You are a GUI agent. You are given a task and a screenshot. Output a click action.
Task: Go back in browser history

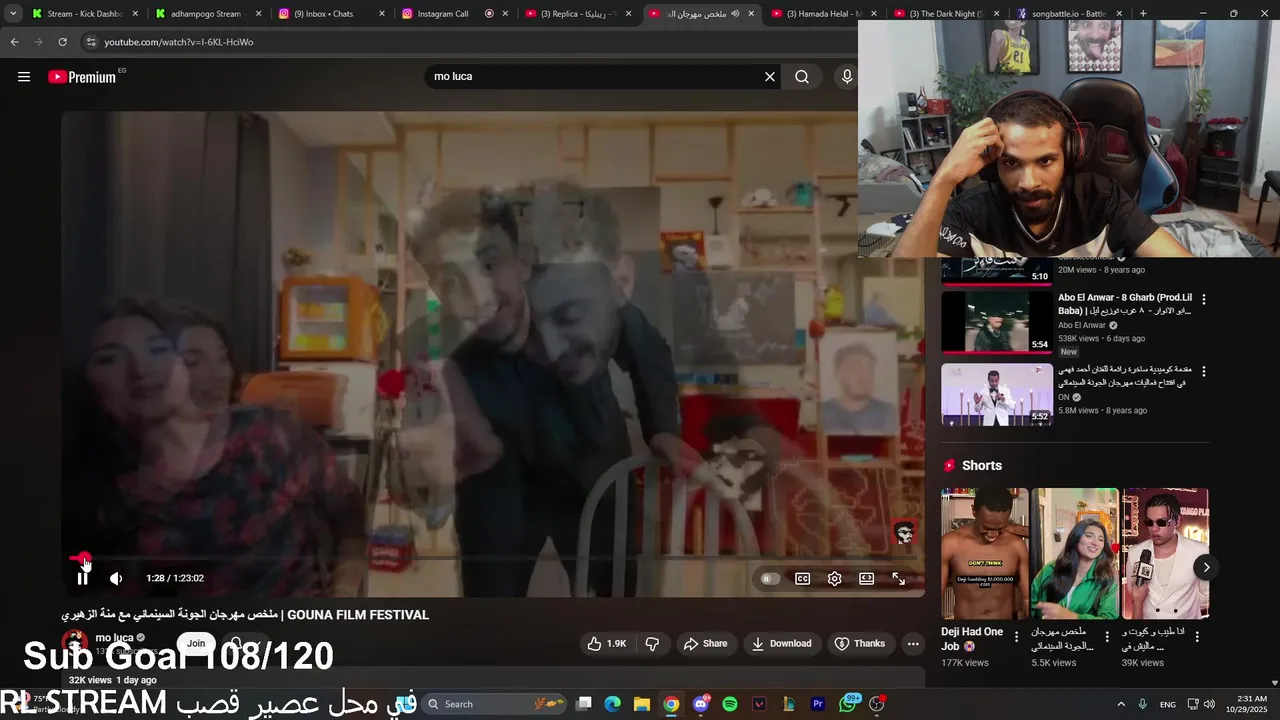click(x=14, y=42)
